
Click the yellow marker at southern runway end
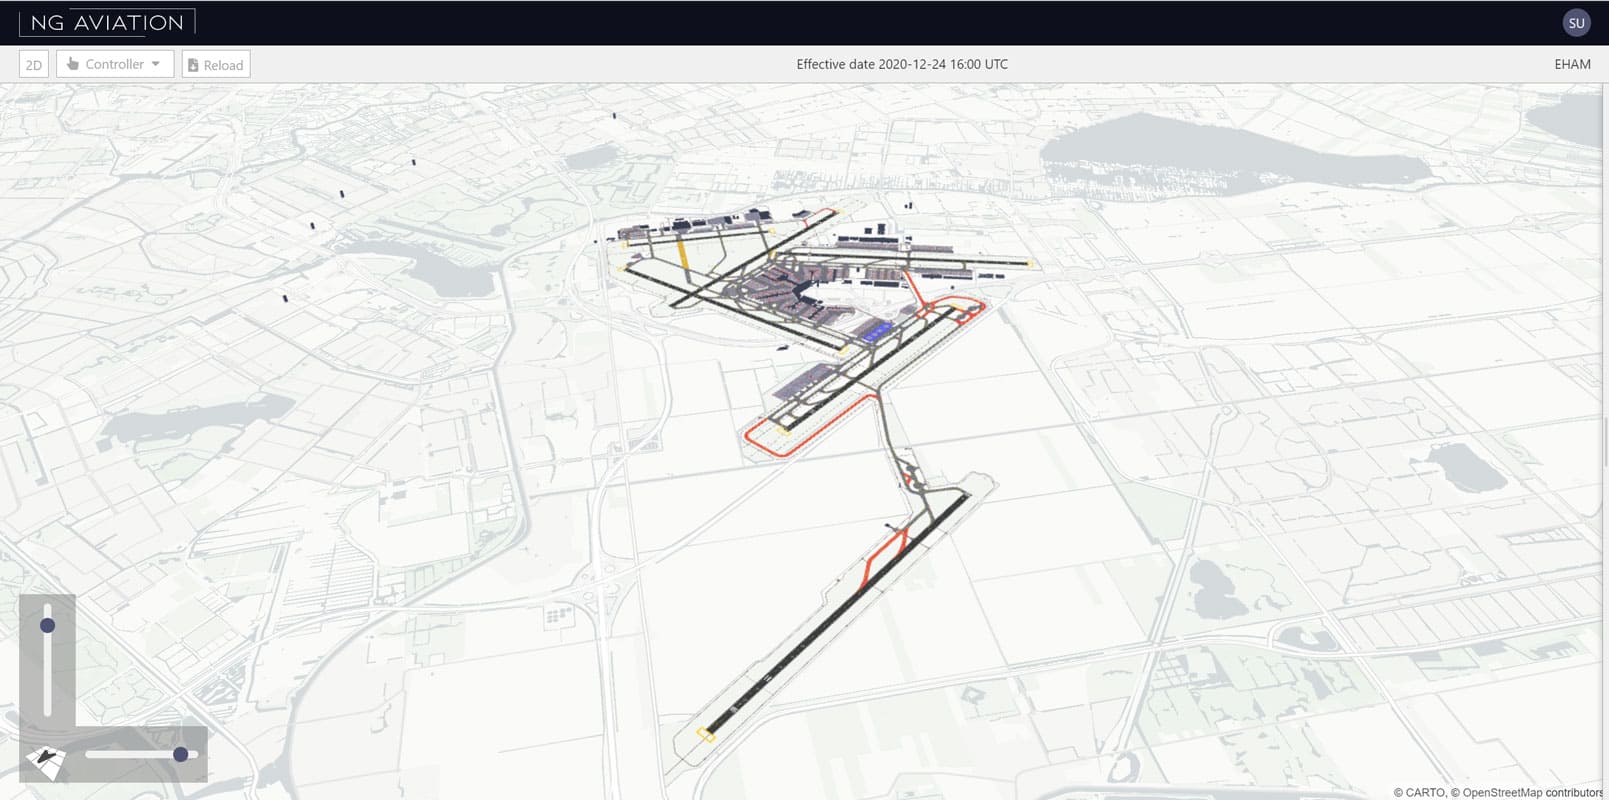706,735
